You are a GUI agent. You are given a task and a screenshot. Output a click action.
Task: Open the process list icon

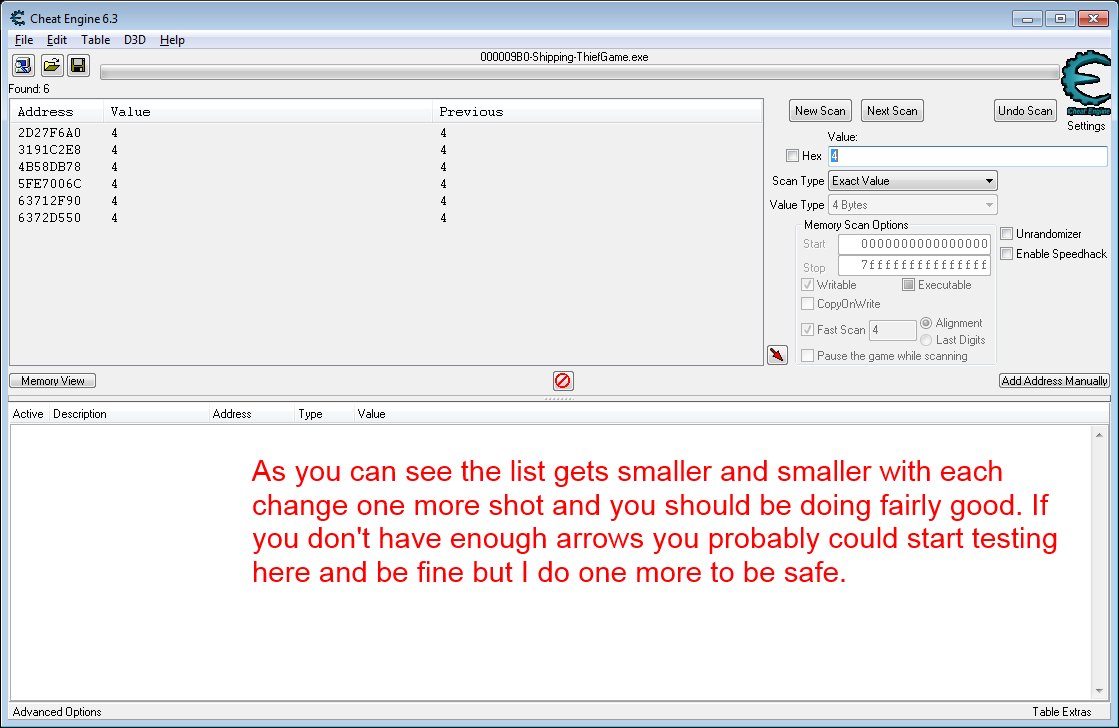(23, 66)
